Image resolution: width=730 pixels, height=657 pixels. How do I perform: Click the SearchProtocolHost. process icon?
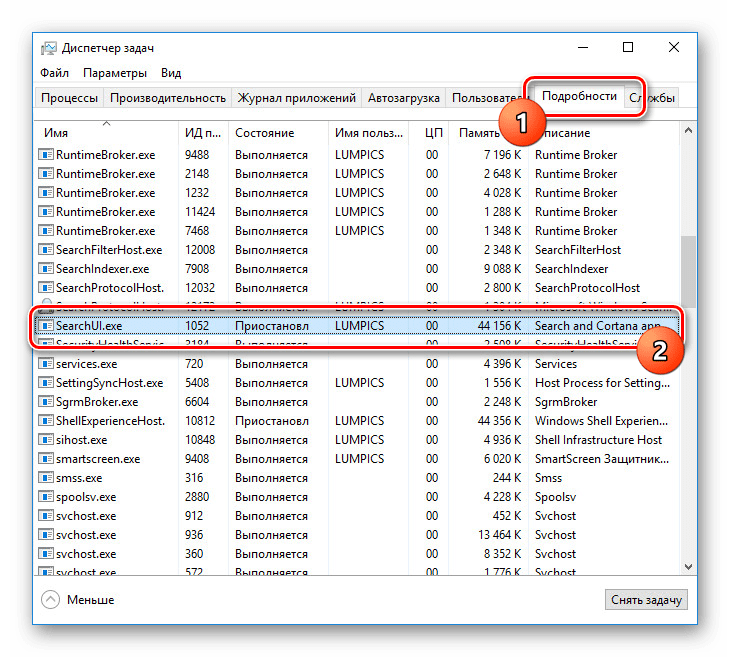[x=46, y=288]
